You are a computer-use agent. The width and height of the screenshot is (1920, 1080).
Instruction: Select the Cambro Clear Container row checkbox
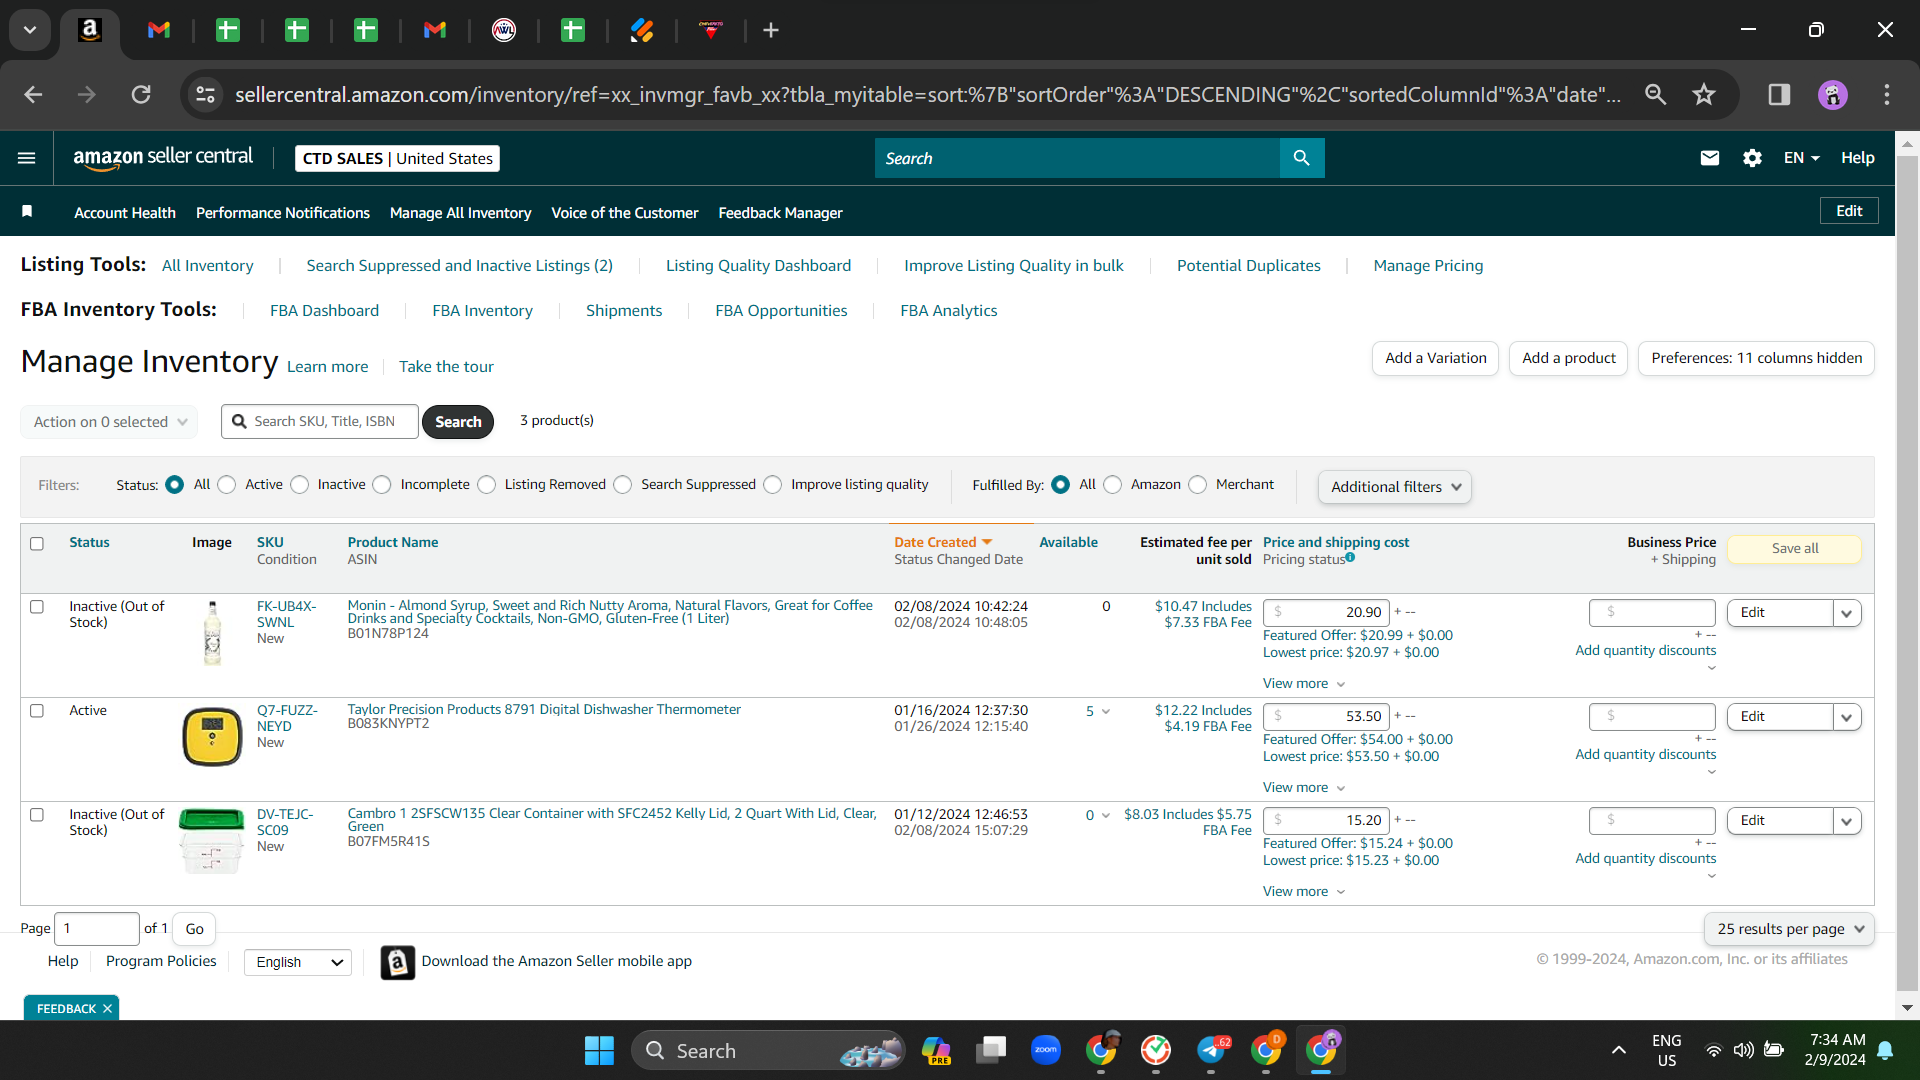tap(37, 815)
